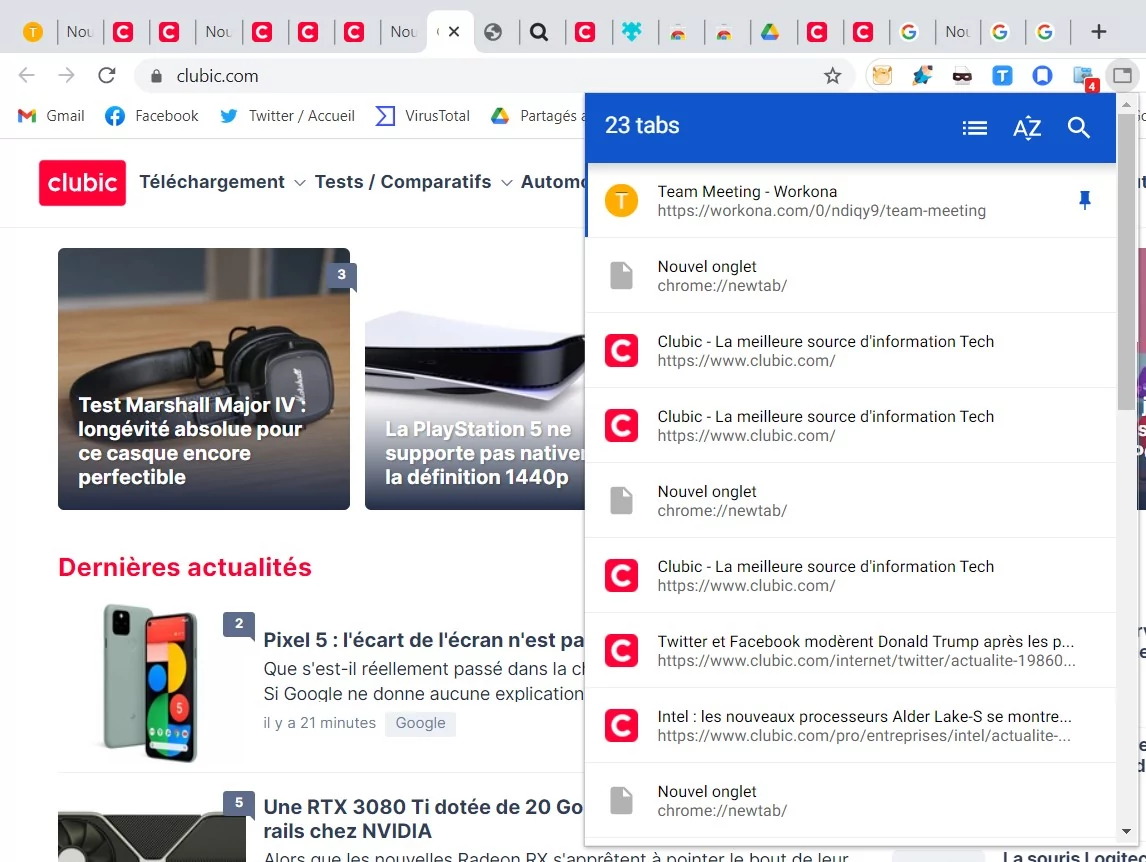
Task: Open the toast-colored extension icon
Action: point(883,75)
